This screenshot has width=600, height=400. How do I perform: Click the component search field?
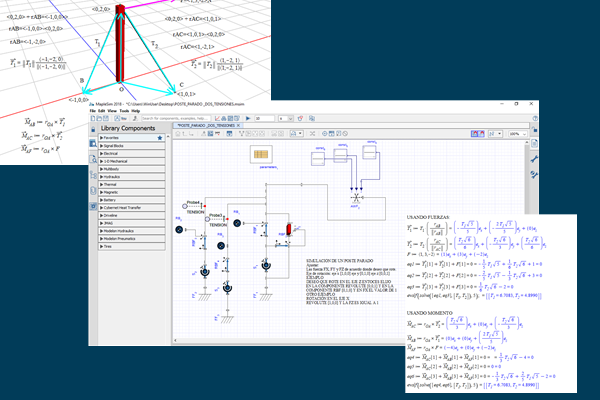pos(175,117)
